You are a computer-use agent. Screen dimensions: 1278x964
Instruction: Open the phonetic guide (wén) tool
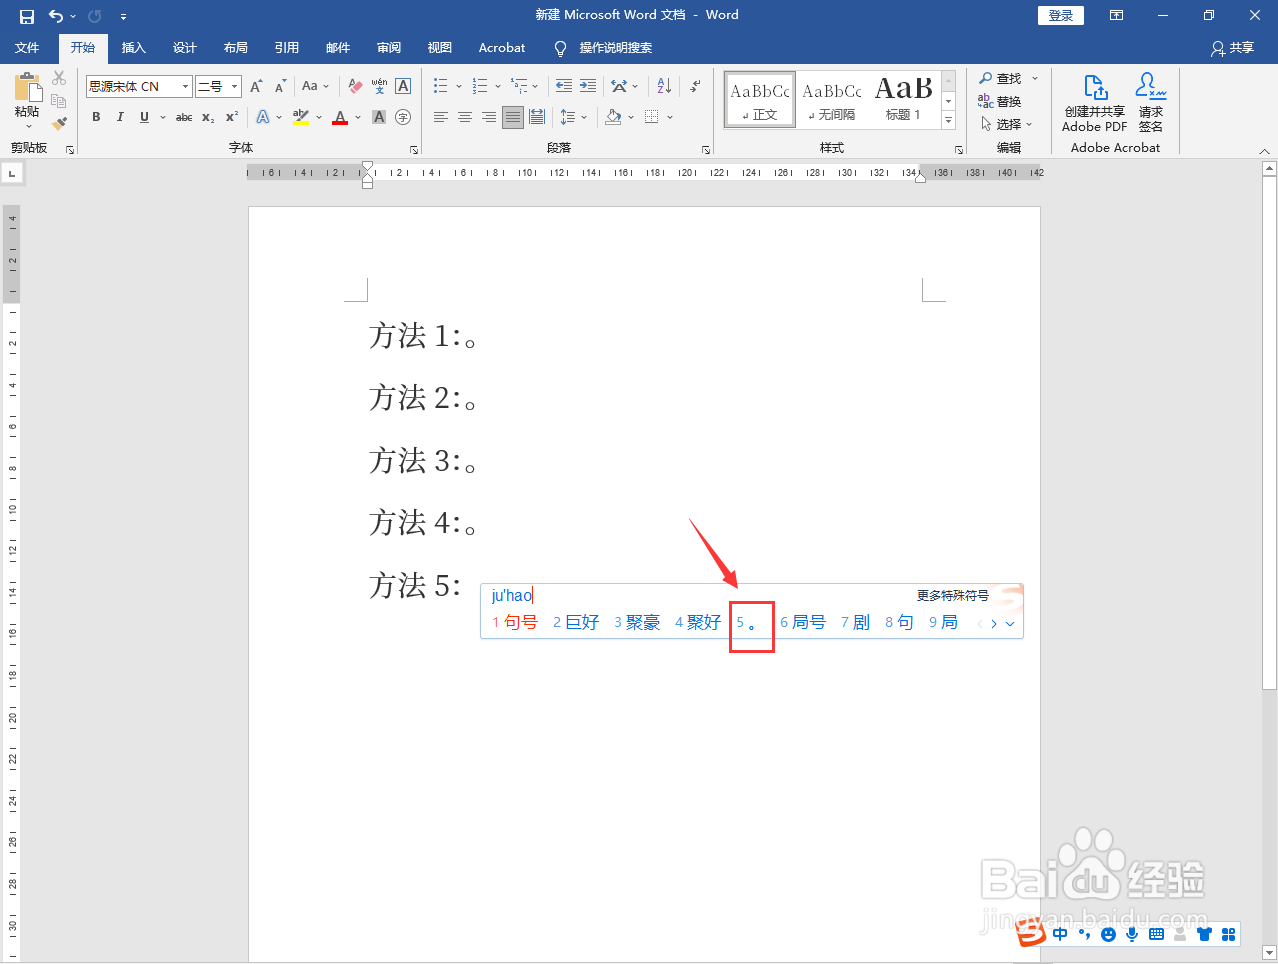pos(379,86)
